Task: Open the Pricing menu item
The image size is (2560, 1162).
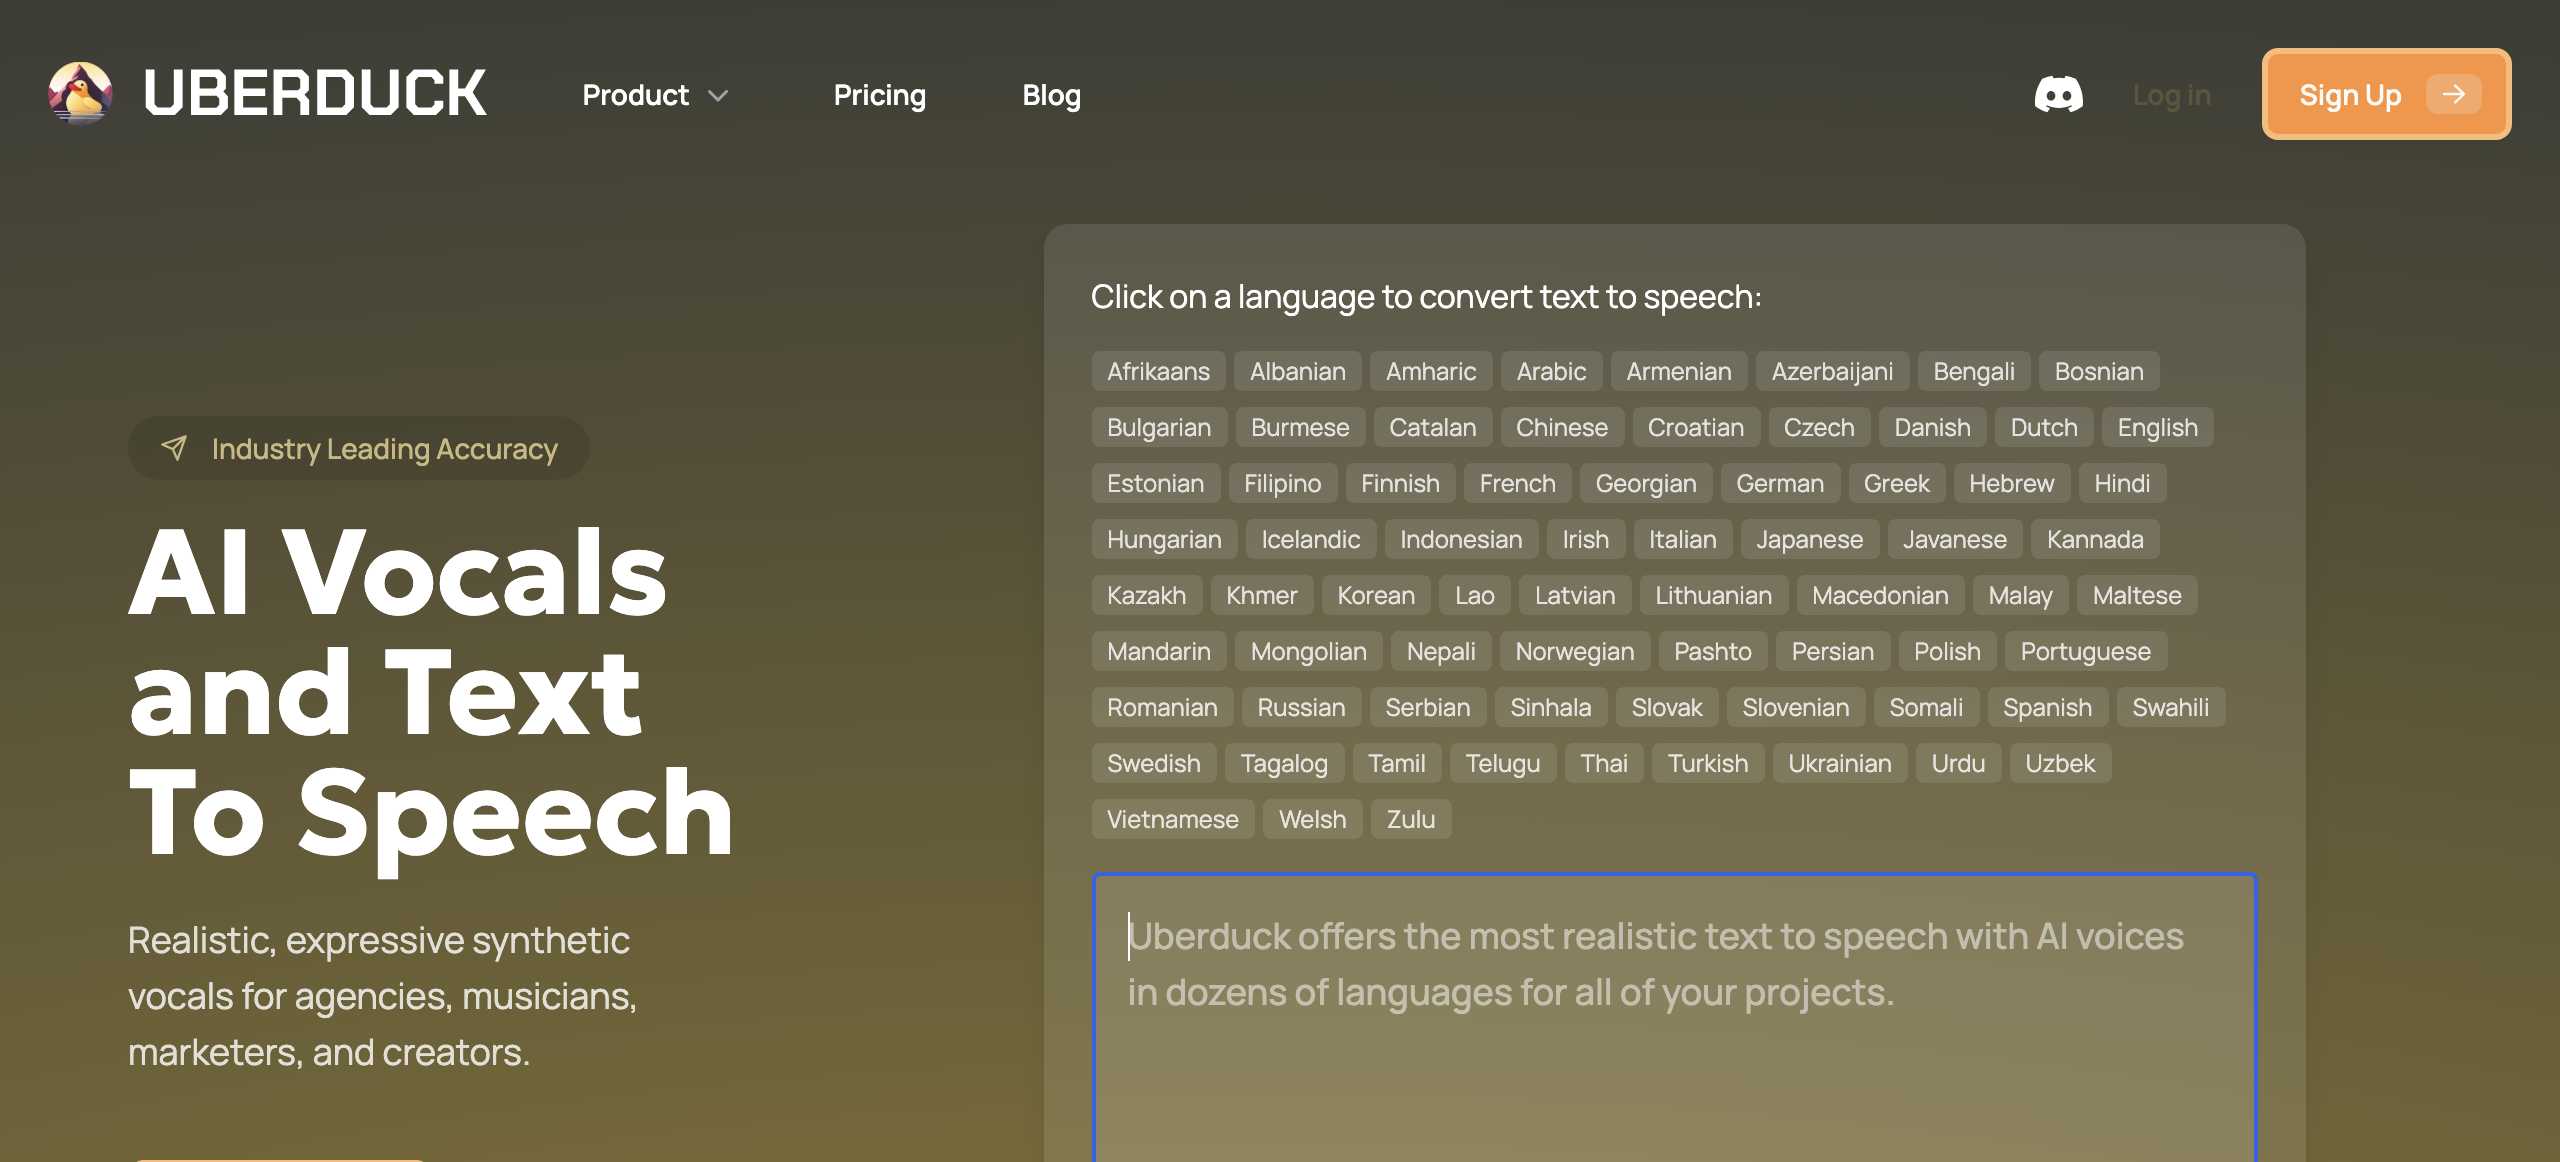Action: coord(879,95)
